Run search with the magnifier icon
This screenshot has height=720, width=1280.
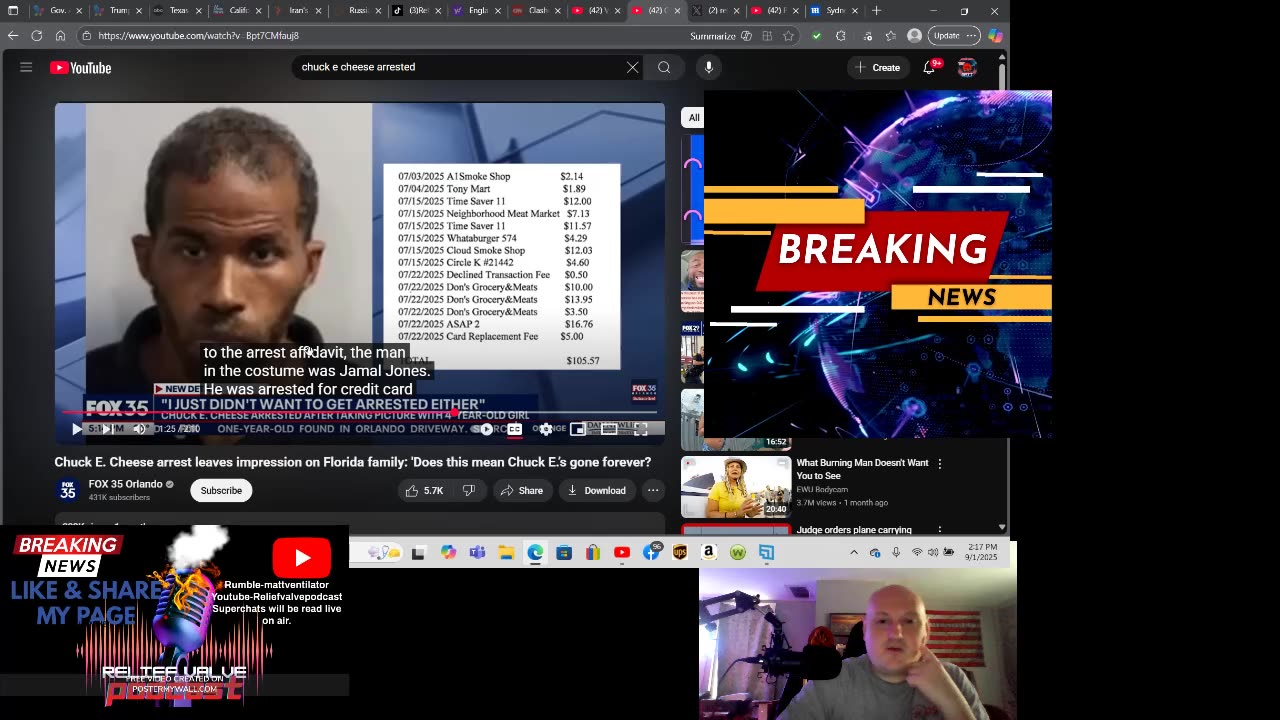point(664,67)
